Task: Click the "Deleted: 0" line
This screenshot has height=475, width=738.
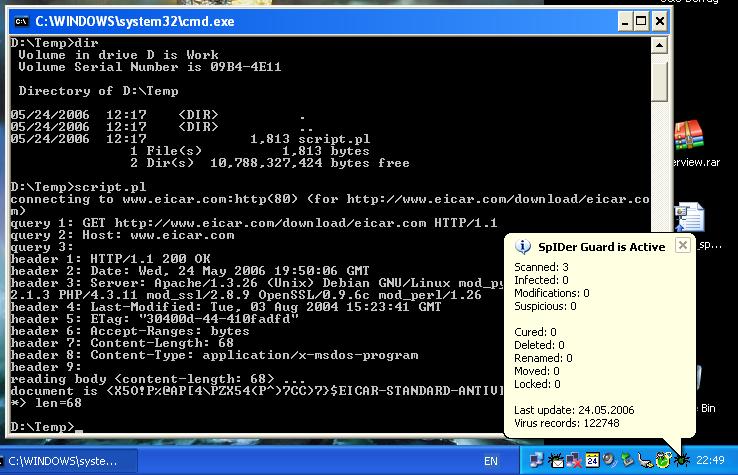Action: 539,345
